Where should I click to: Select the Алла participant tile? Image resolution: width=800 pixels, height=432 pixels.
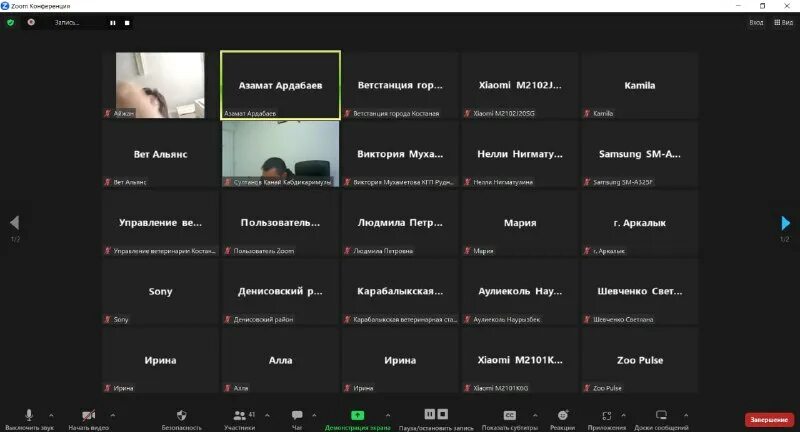(x=280, y=360)
